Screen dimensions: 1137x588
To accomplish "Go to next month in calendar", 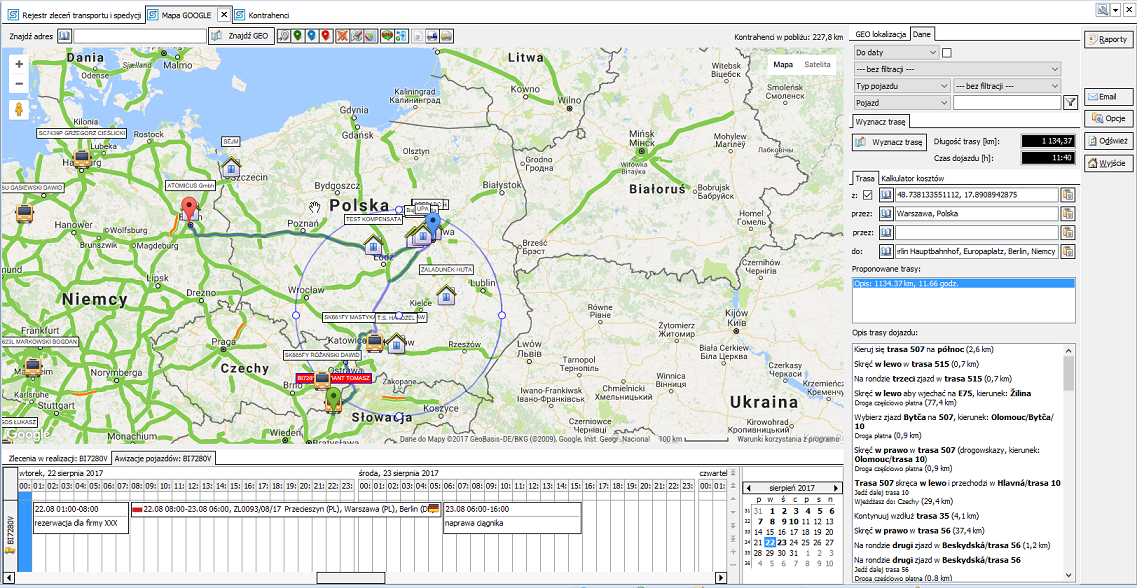I will click(838, 486).
